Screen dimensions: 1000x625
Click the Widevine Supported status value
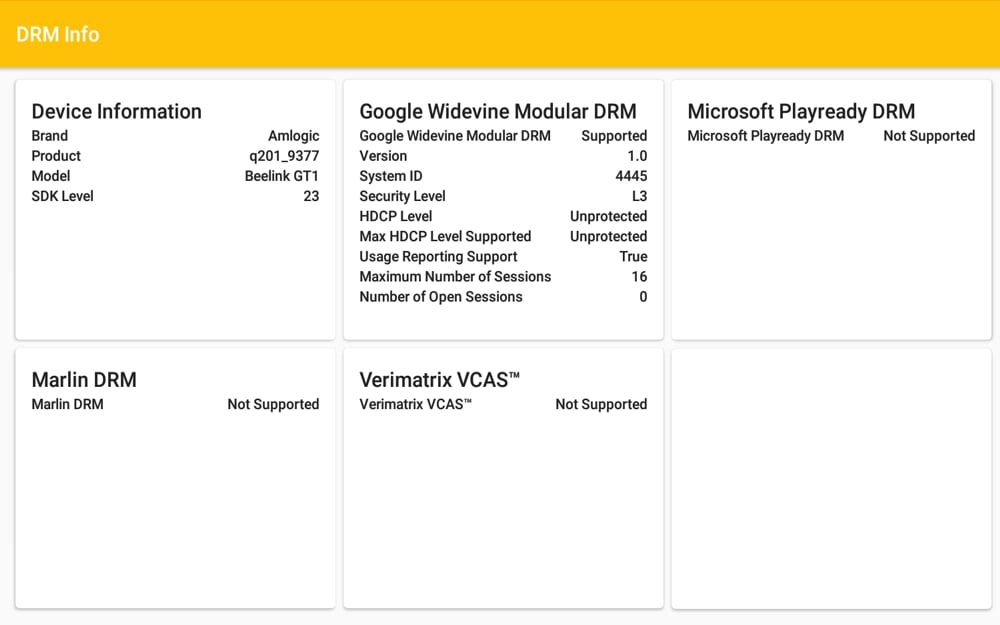coord(614,136)
